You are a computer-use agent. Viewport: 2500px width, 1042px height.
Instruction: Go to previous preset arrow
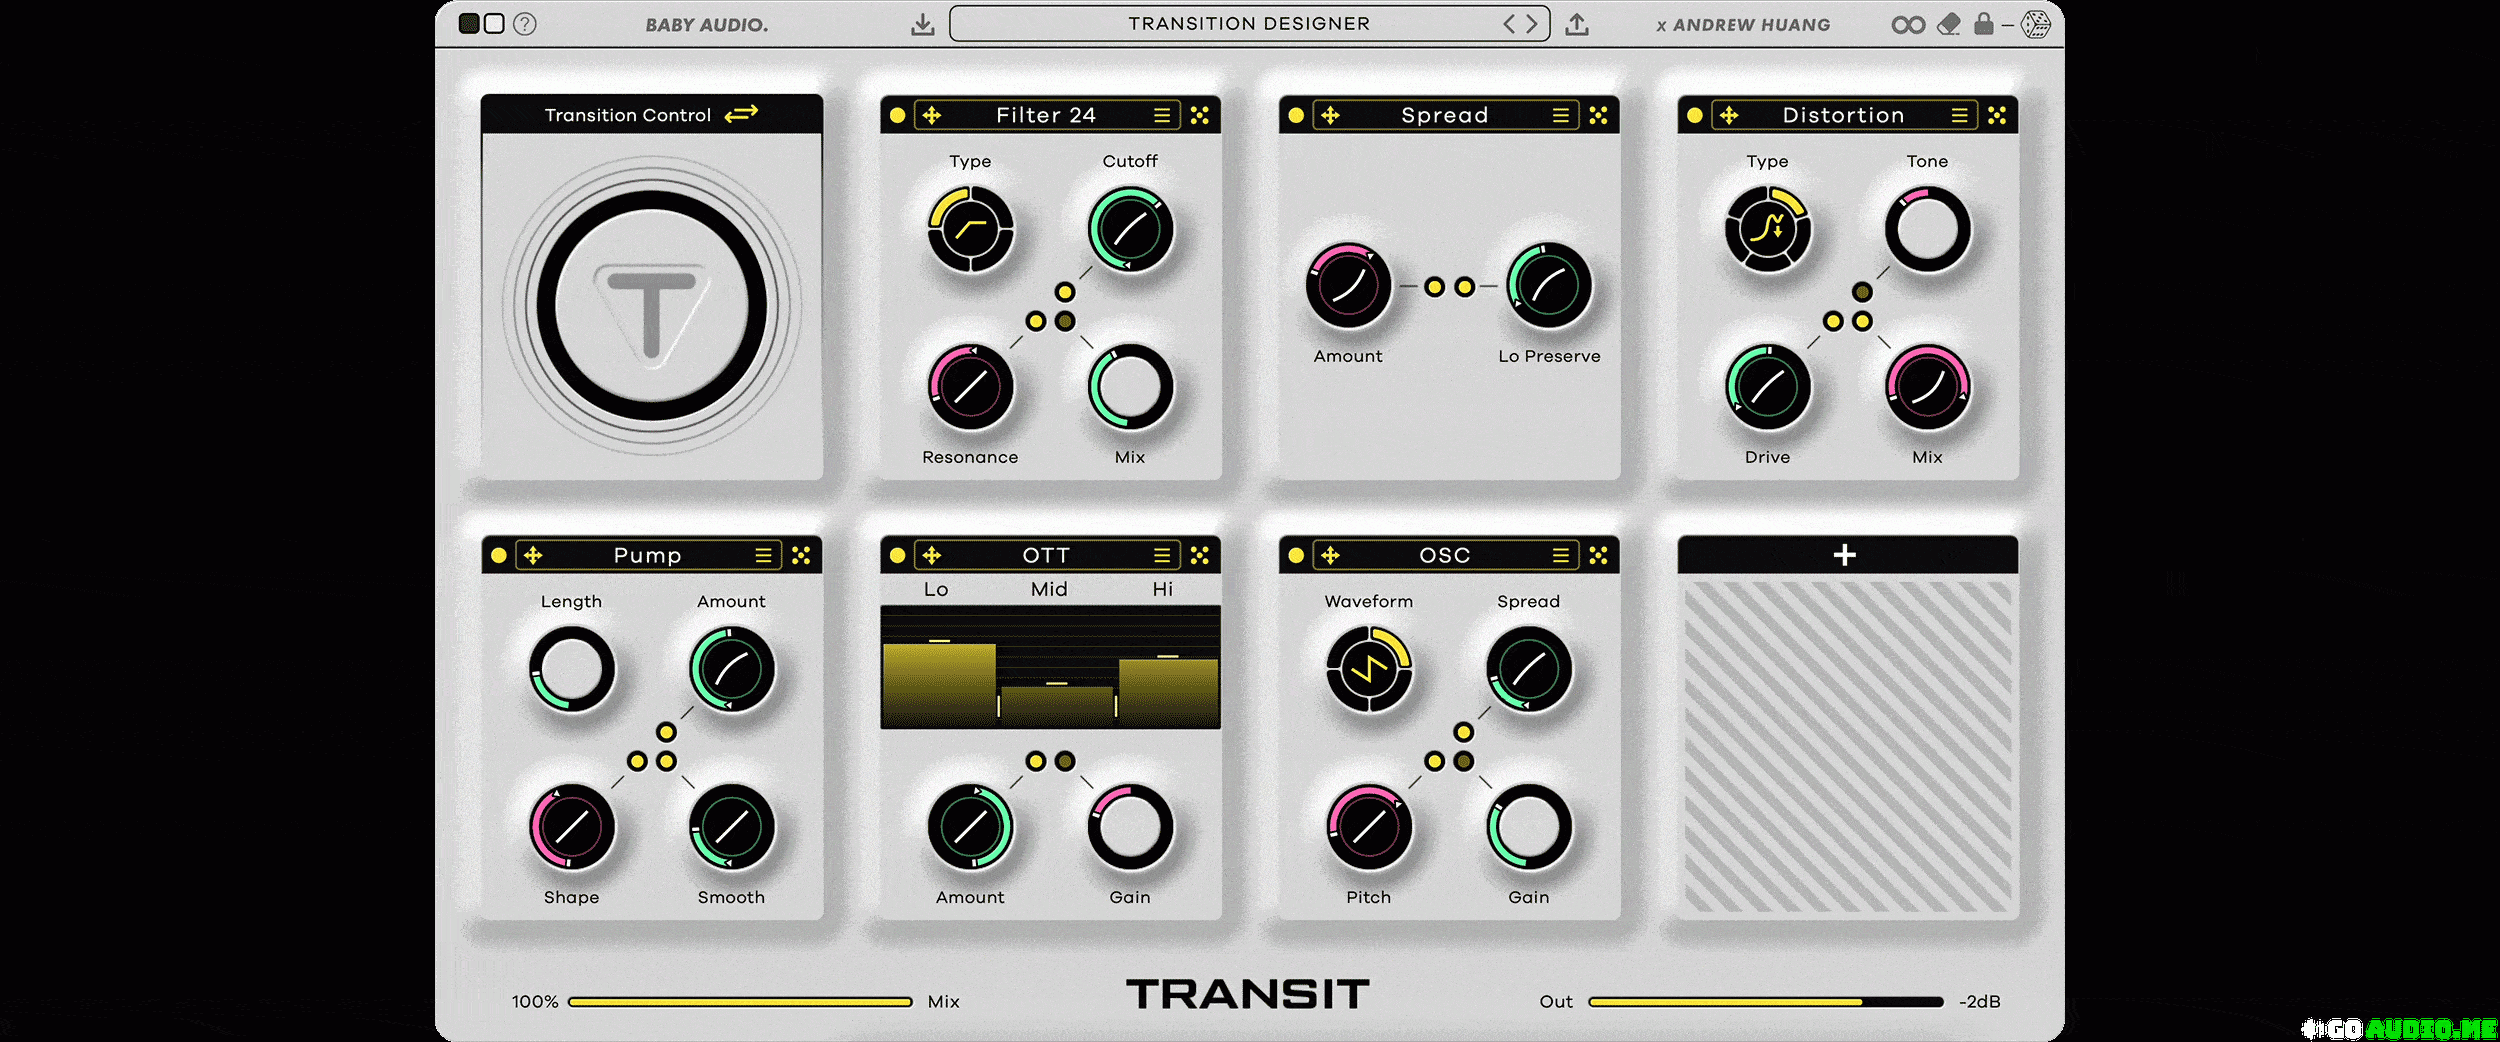(1509, 24)
